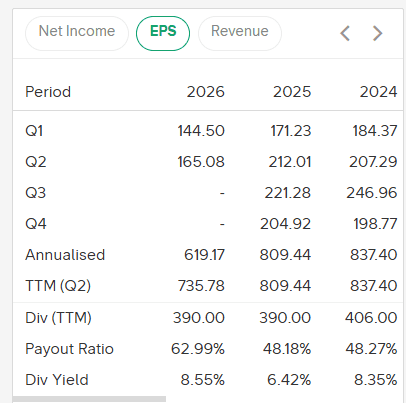Click the Div (TTM) 2024 value 406.00
The image size is (406, 403).
tap(371, 317)
